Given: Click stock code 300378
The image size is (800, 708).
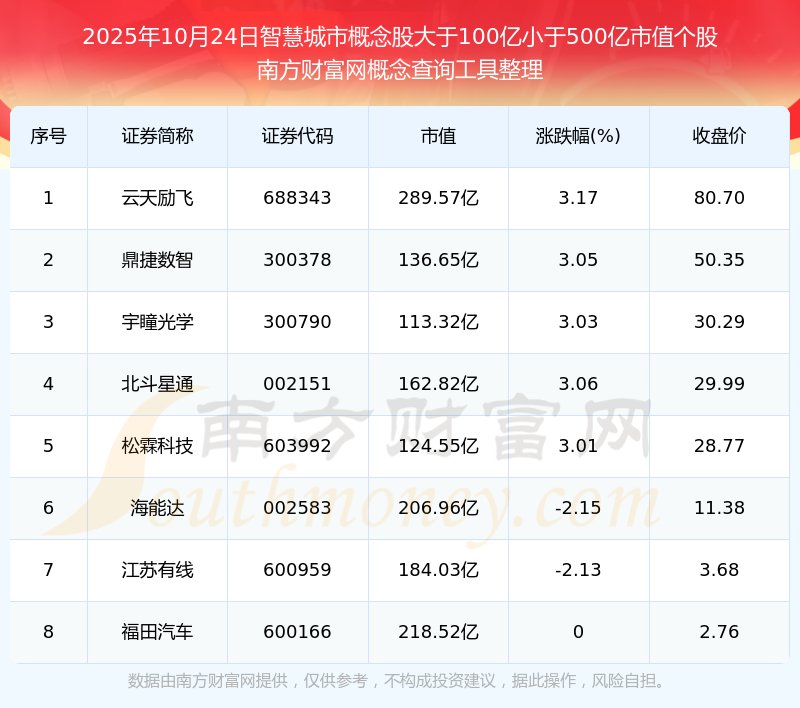Looking at the screenshot, I should click(297, 260).
